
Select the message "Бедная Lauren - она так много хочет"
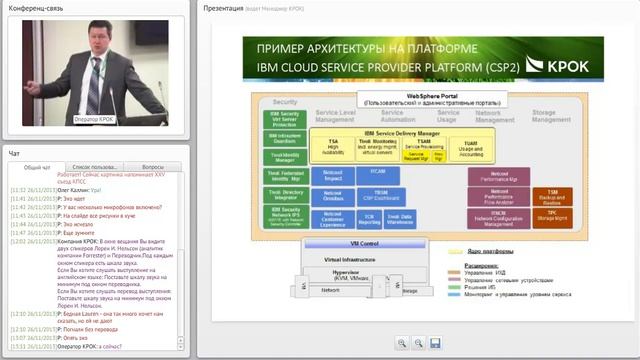[x=87, y=318]
